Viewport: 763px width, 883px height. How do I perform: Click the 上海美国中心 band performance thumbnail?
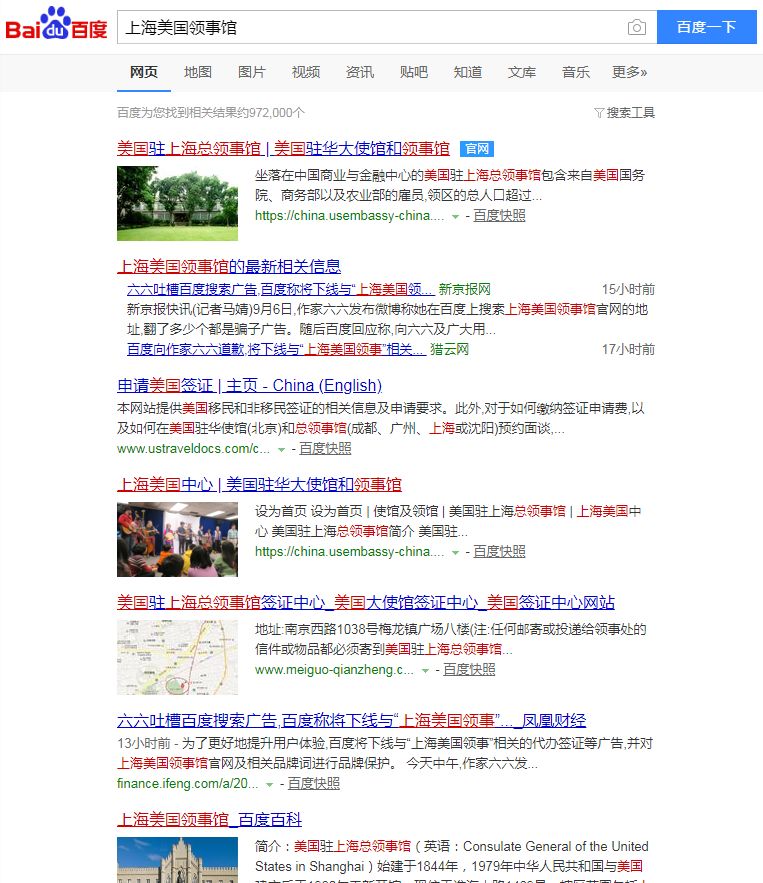tap(177, 539)
